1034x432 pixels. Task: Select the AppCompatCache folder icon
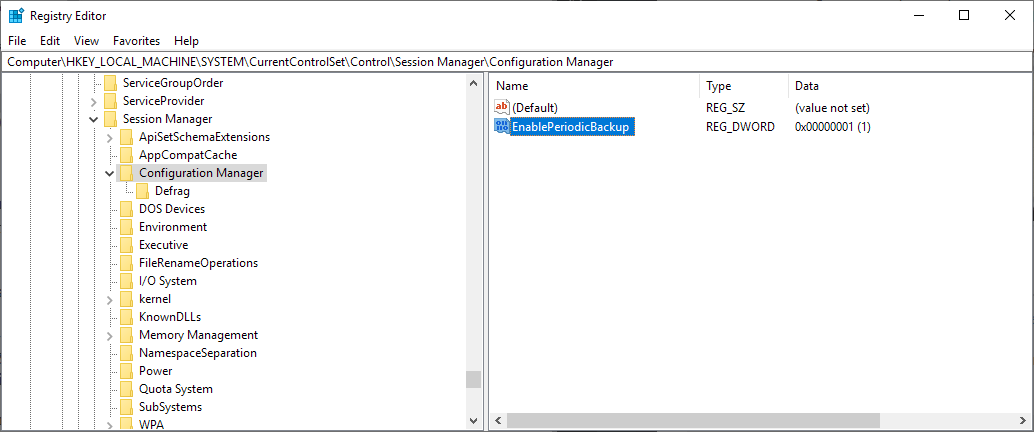click(126, 155)
